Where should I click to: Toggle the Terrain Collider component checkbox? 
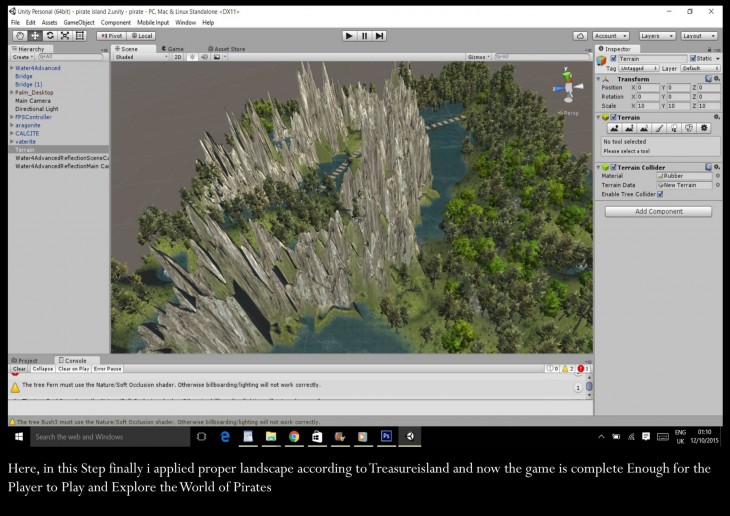(614, 167)
